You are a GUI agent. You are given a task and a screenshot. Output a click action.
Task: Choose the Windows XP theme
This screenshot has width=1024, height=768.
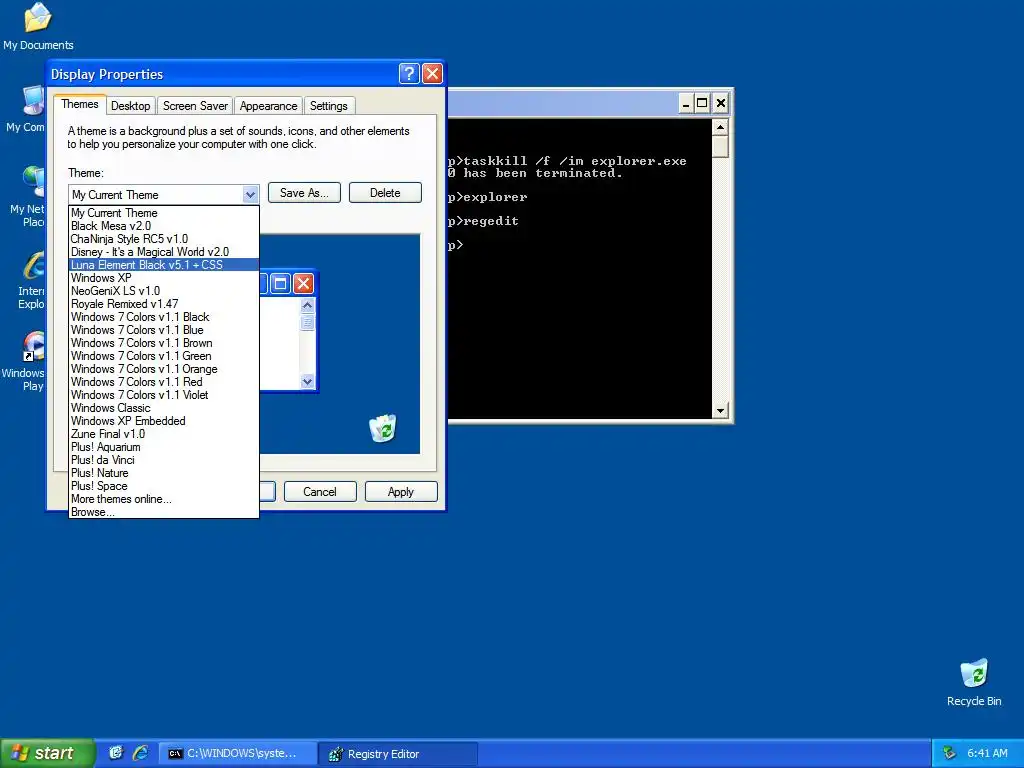164,278
